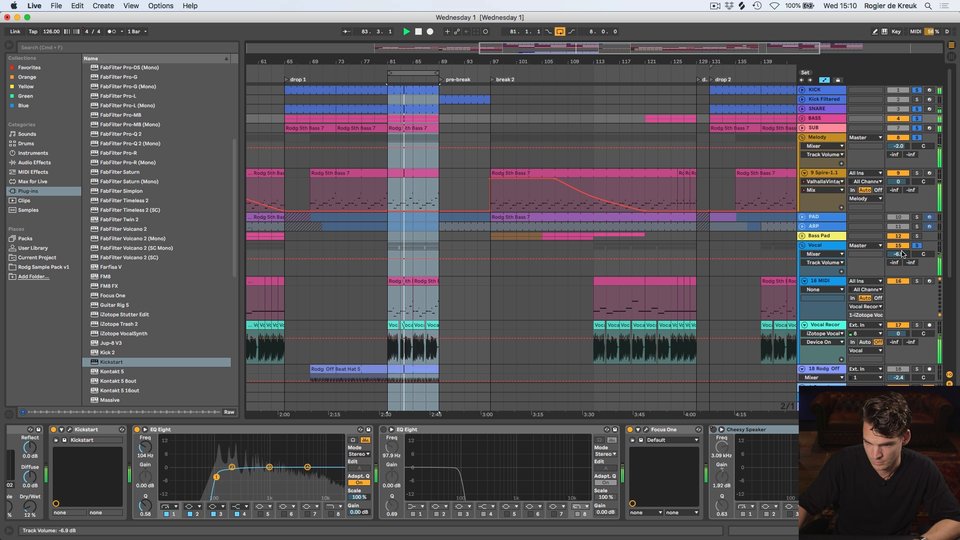The height and width of the screenshot is (540, 960).
Task: Enable Key map mode switch
Action: point(896,31)
